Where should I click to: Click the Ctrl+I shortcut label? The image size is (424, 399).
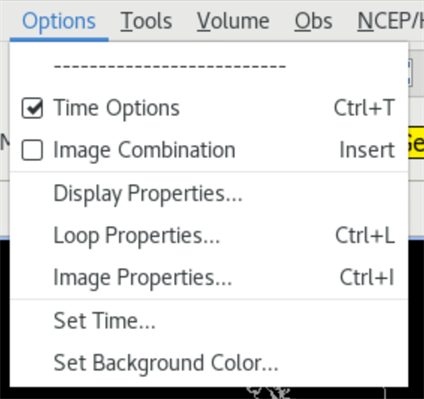click(x=367, y=278)
